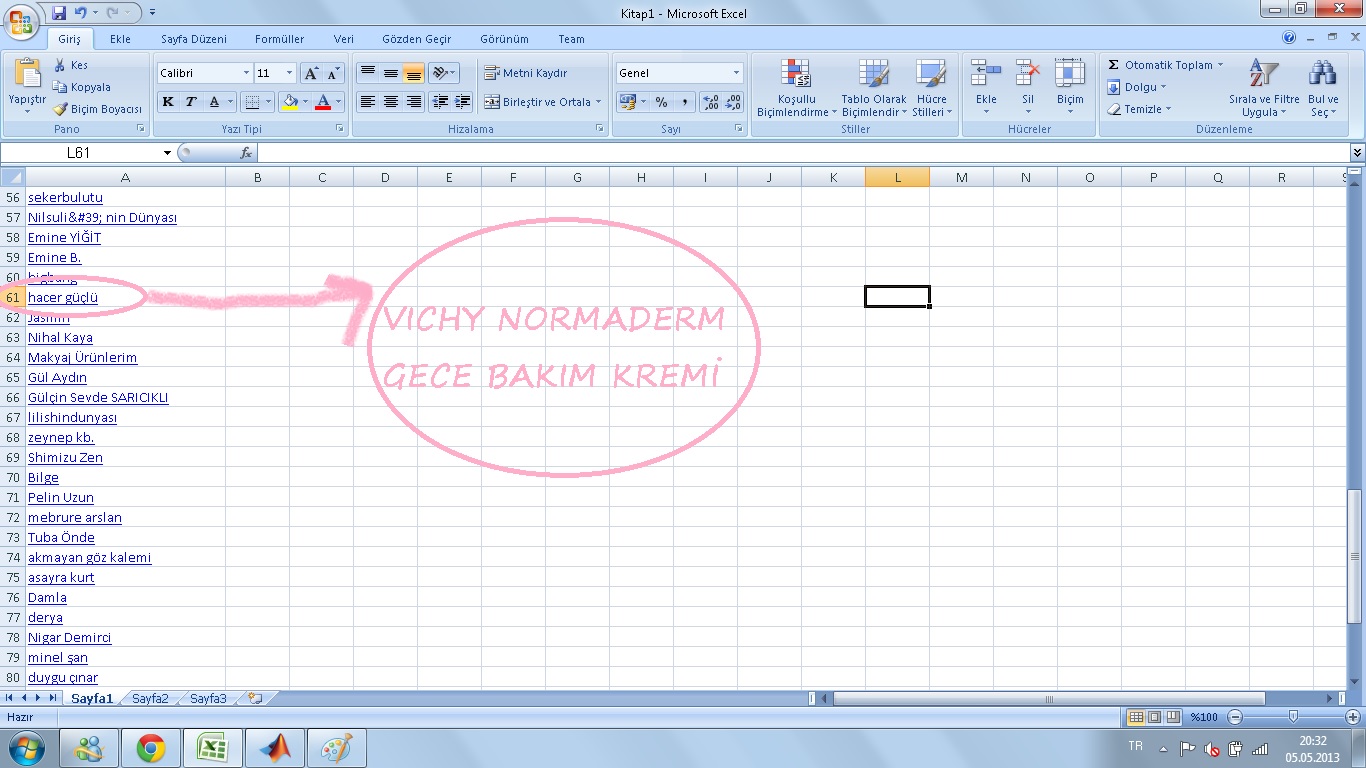Apply comma style
This screenshot has height=768, width=1366.
coord(684,102)
